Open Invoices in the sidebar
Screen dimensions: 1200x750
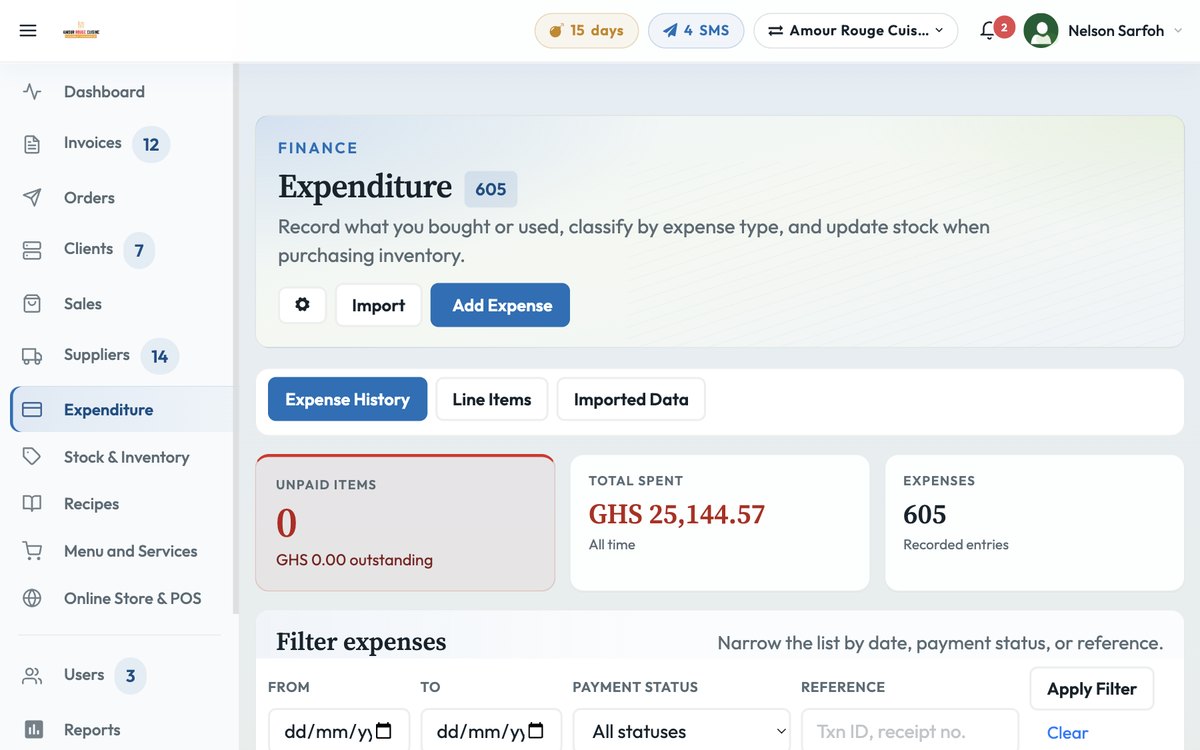(93, 143)
